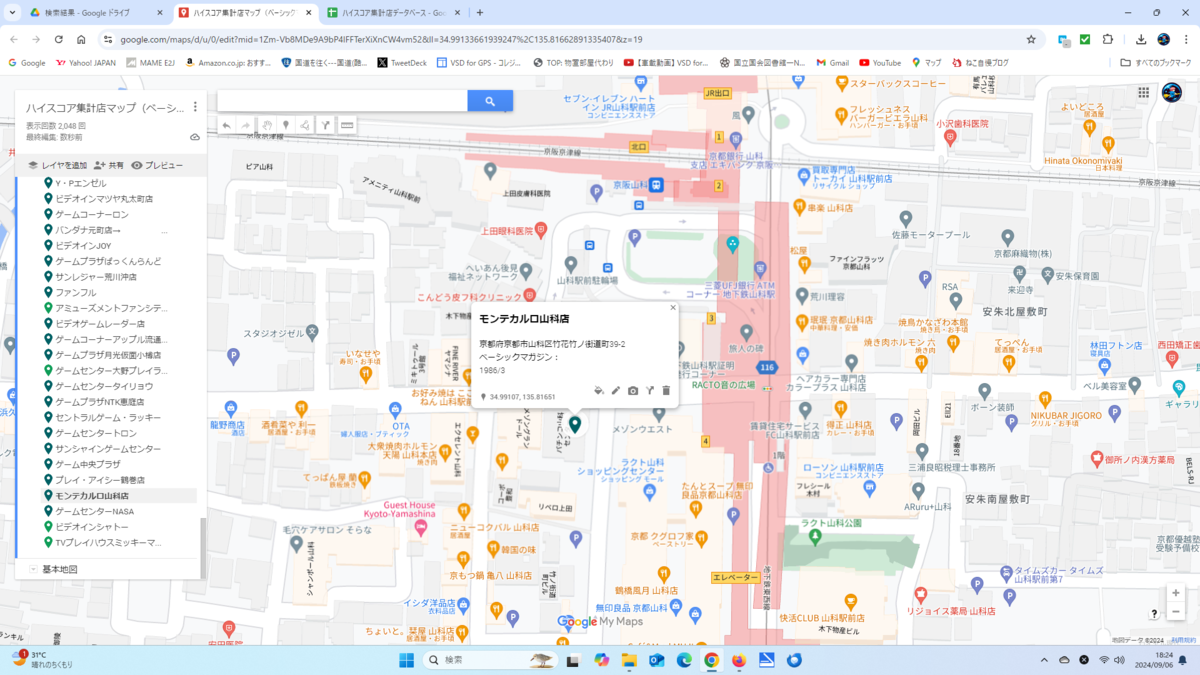Click プレビュー preview button
Viewport: 1200px width, 675px height.
tap(157, 165)
